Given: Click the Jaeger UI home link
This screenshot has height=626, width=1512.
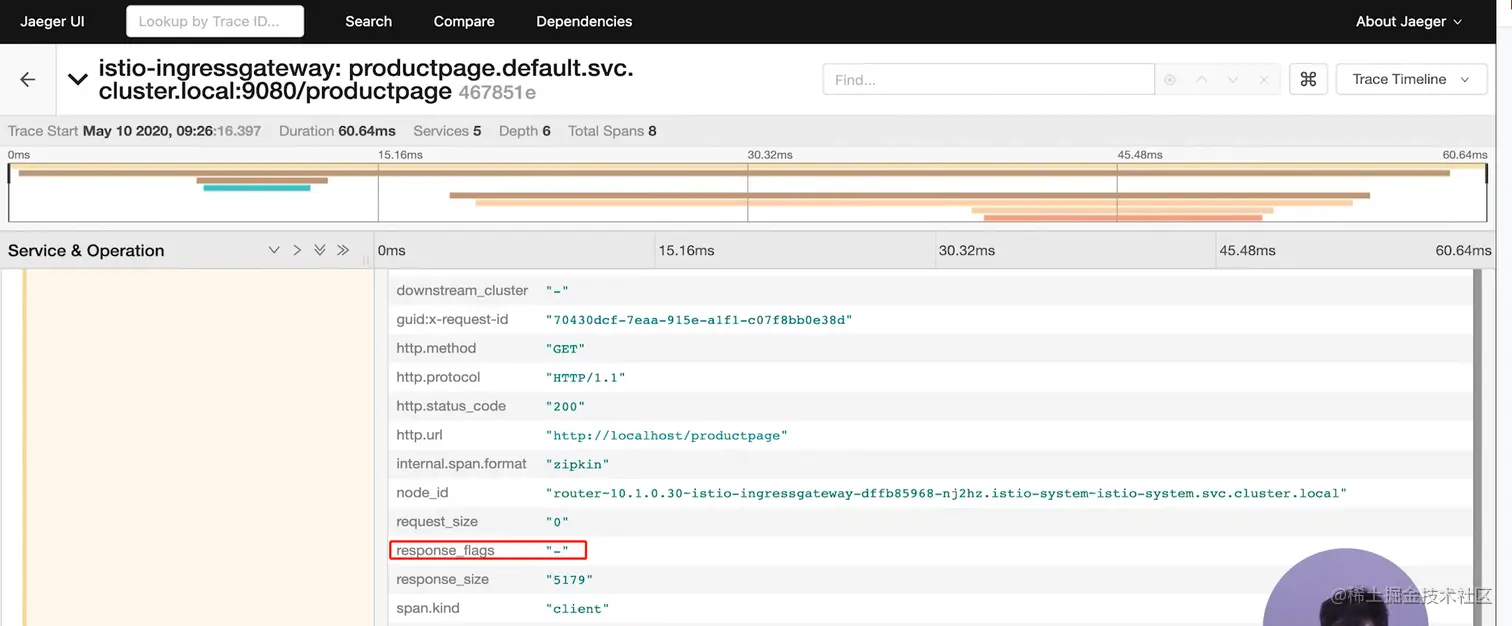Looking at the screenshot, I should [52, 21].
